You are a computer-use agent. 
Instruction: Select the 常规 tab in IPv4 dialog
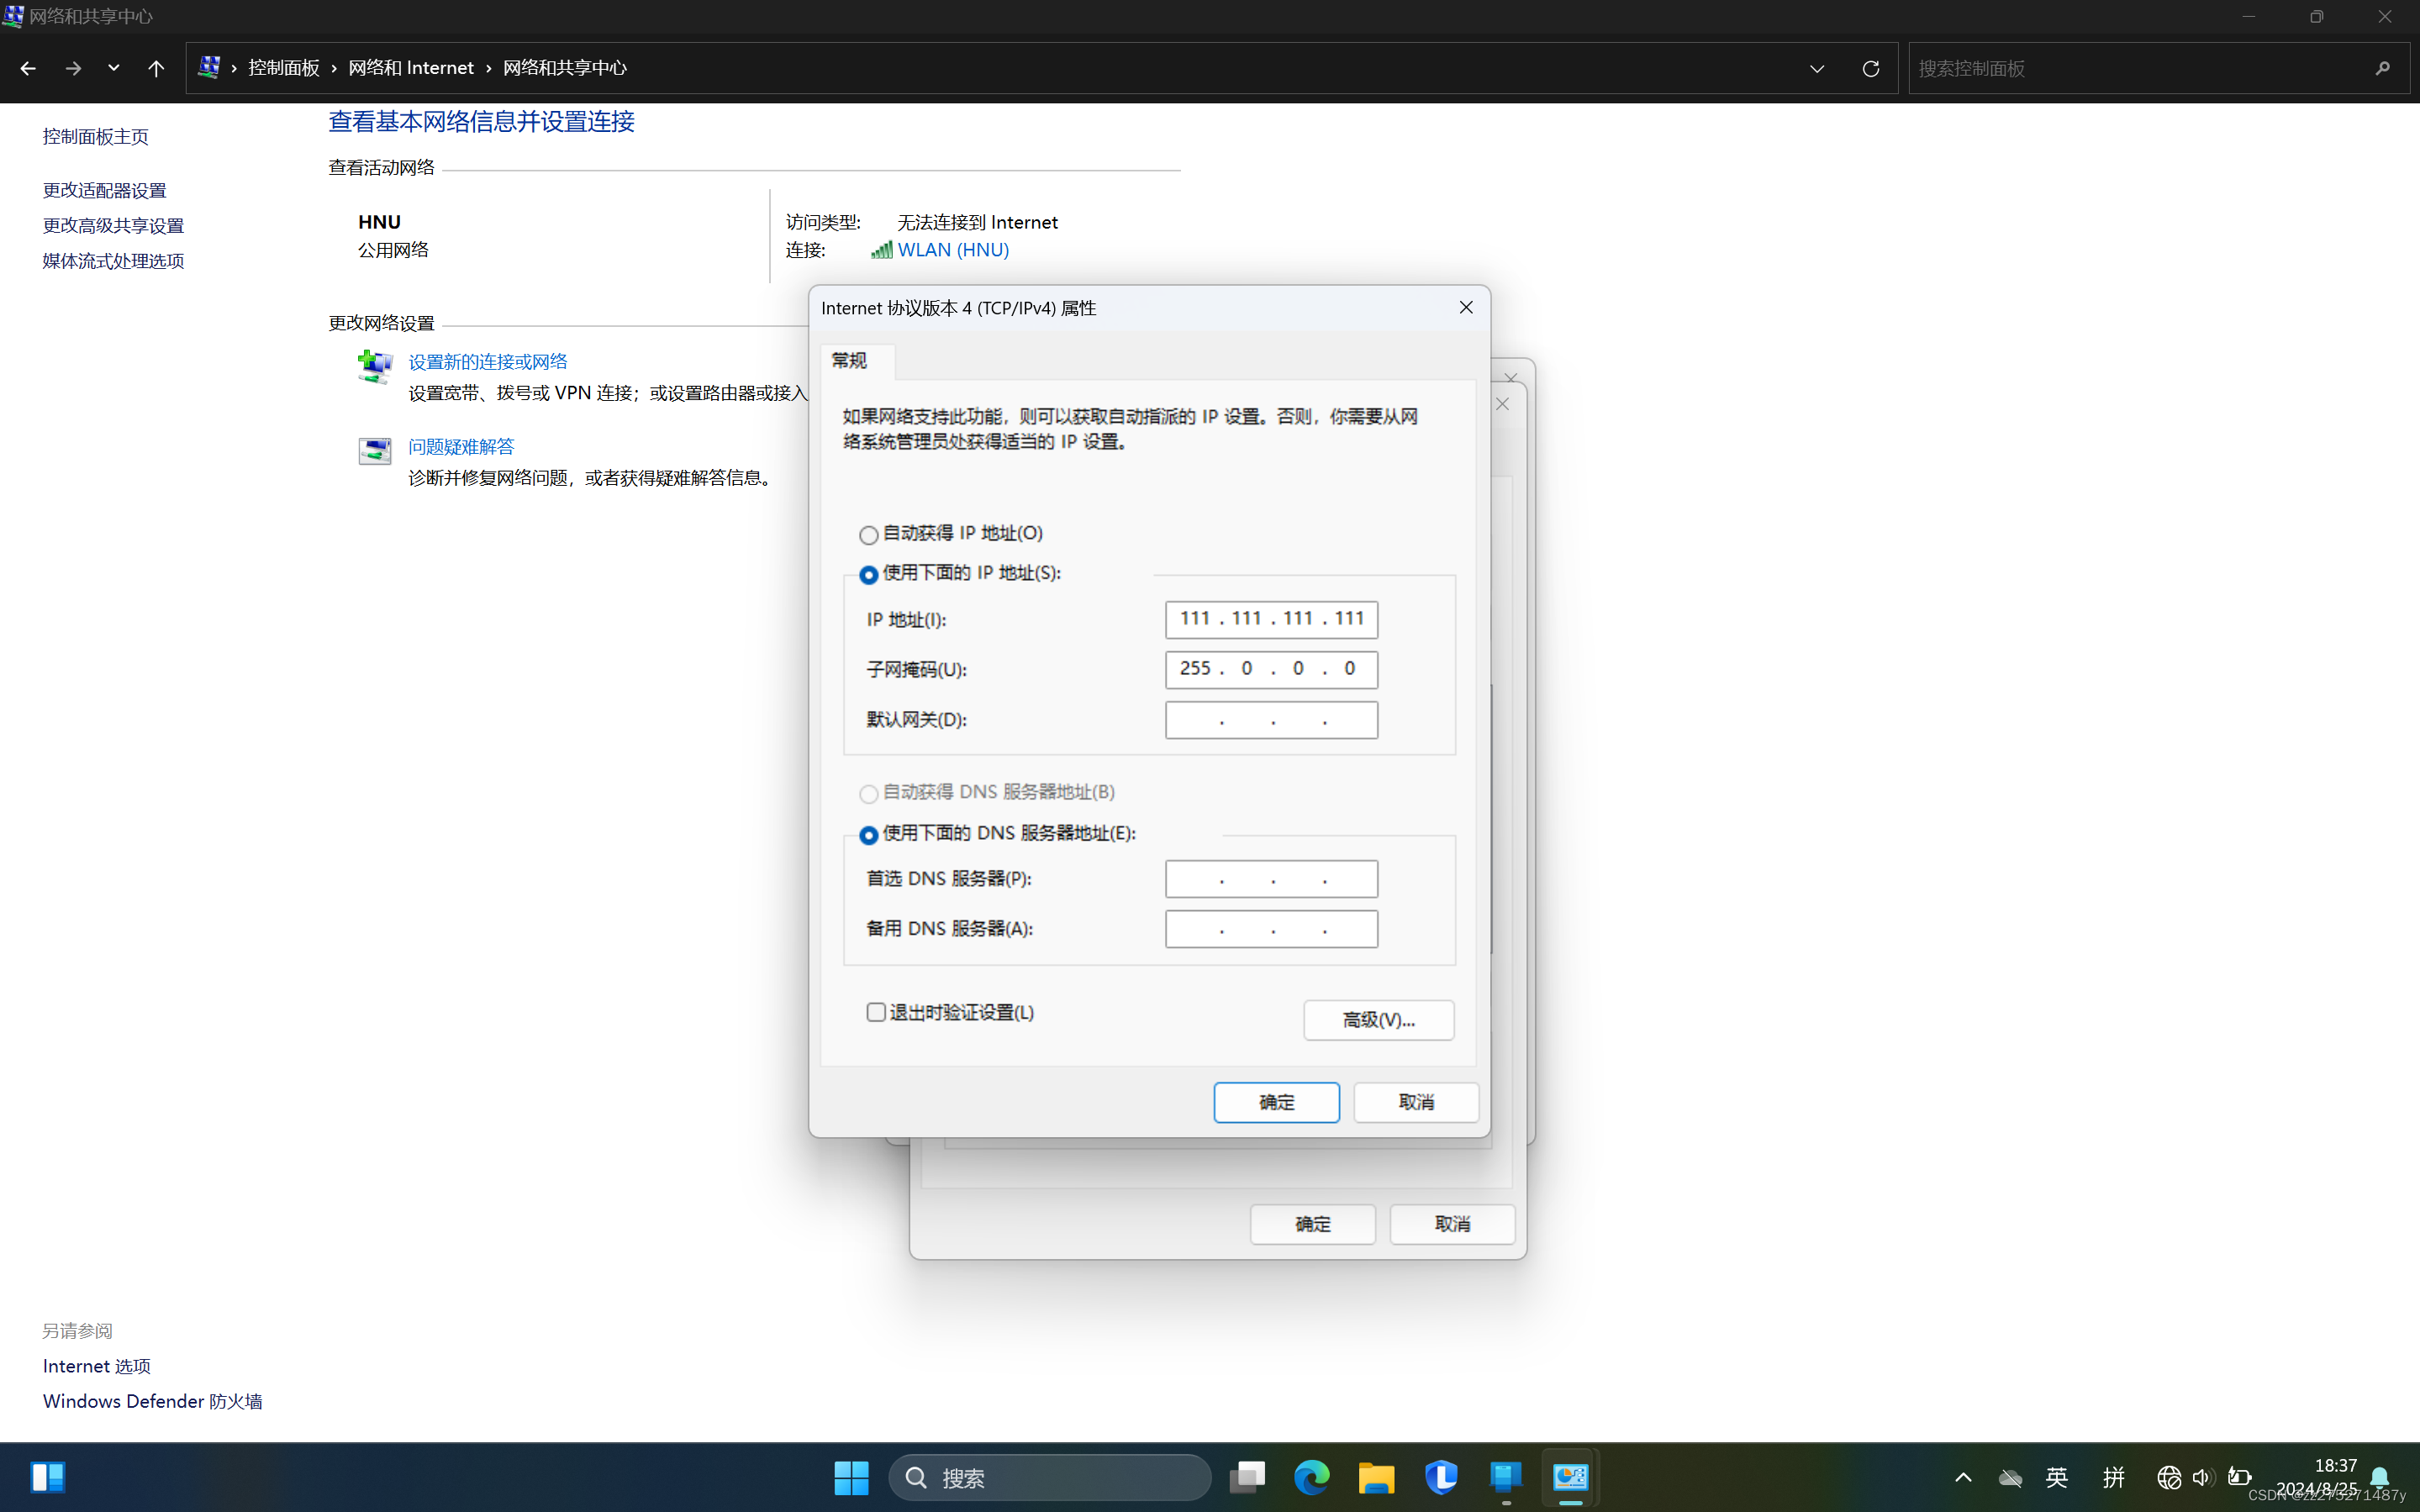click(849, 360)
